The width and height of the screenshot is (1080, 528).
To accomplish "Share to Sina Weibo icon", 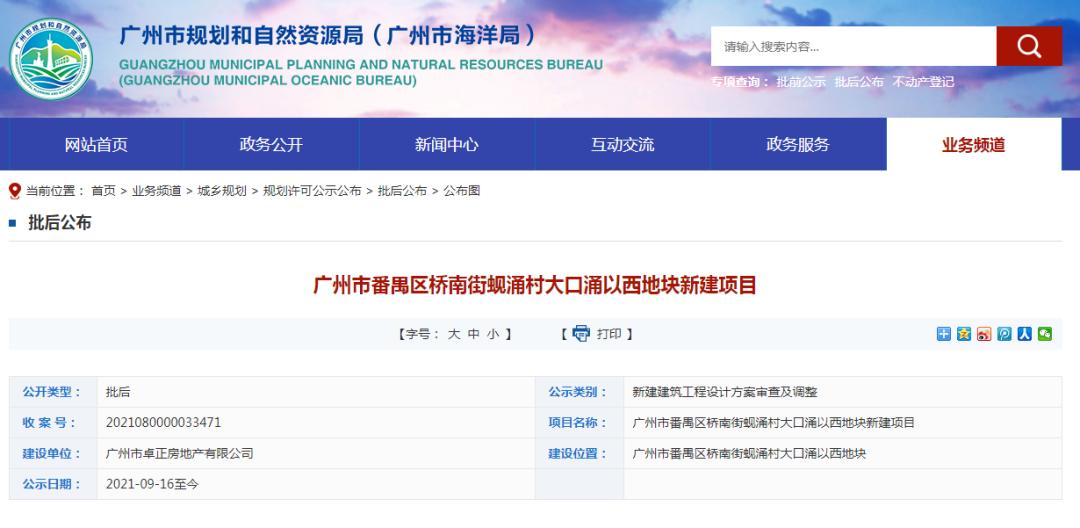I will click(x=984, y=334).
